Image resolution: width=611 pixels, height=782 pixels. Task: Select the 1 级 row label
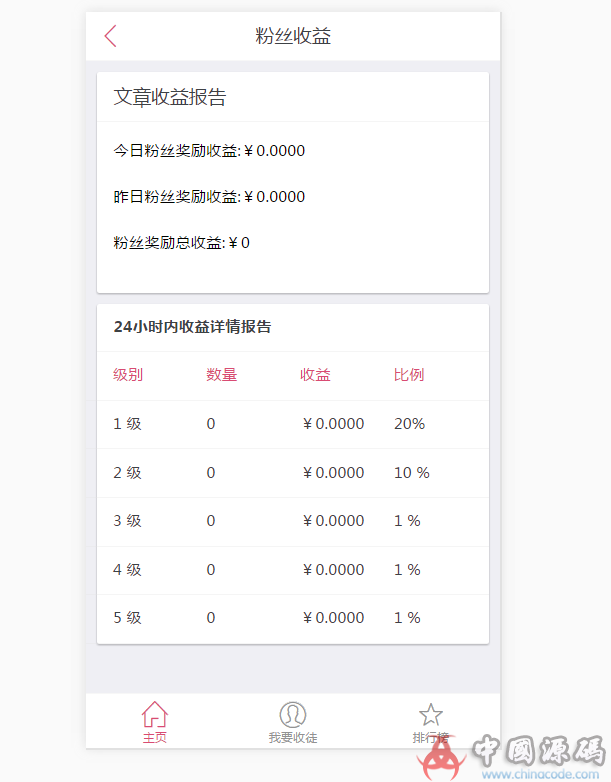click(x=128, y=424)
